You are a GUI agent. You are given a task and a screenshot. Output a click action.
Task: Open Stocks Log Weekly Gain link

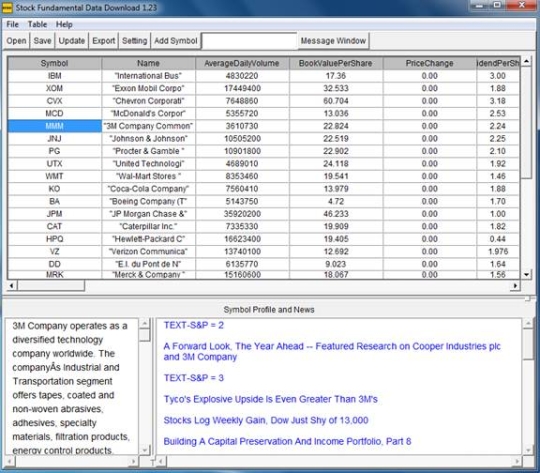coord(266,420)
